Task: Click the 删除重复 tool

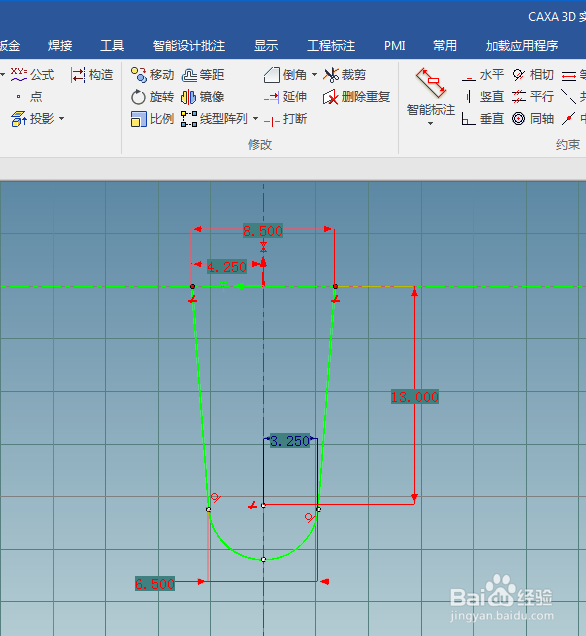Action: [x=356, y=97]
